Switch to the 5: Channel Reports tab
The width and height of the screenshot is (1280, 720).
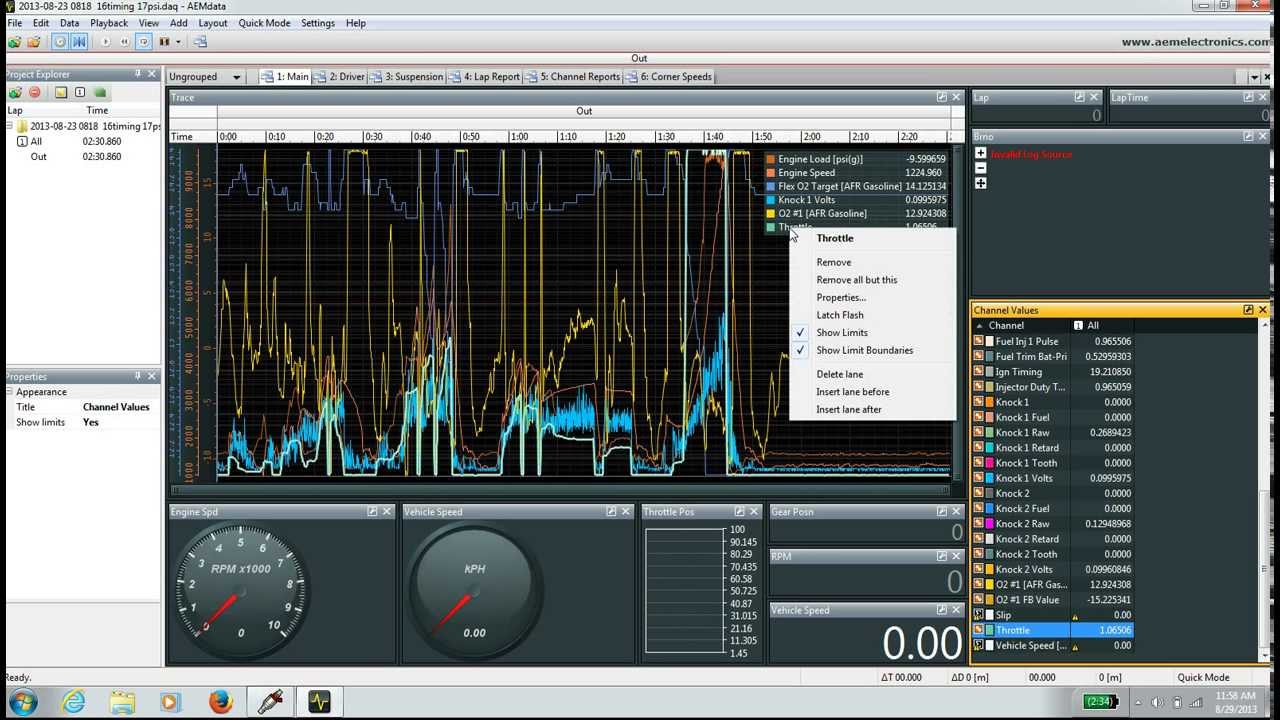tap(573, 77)
